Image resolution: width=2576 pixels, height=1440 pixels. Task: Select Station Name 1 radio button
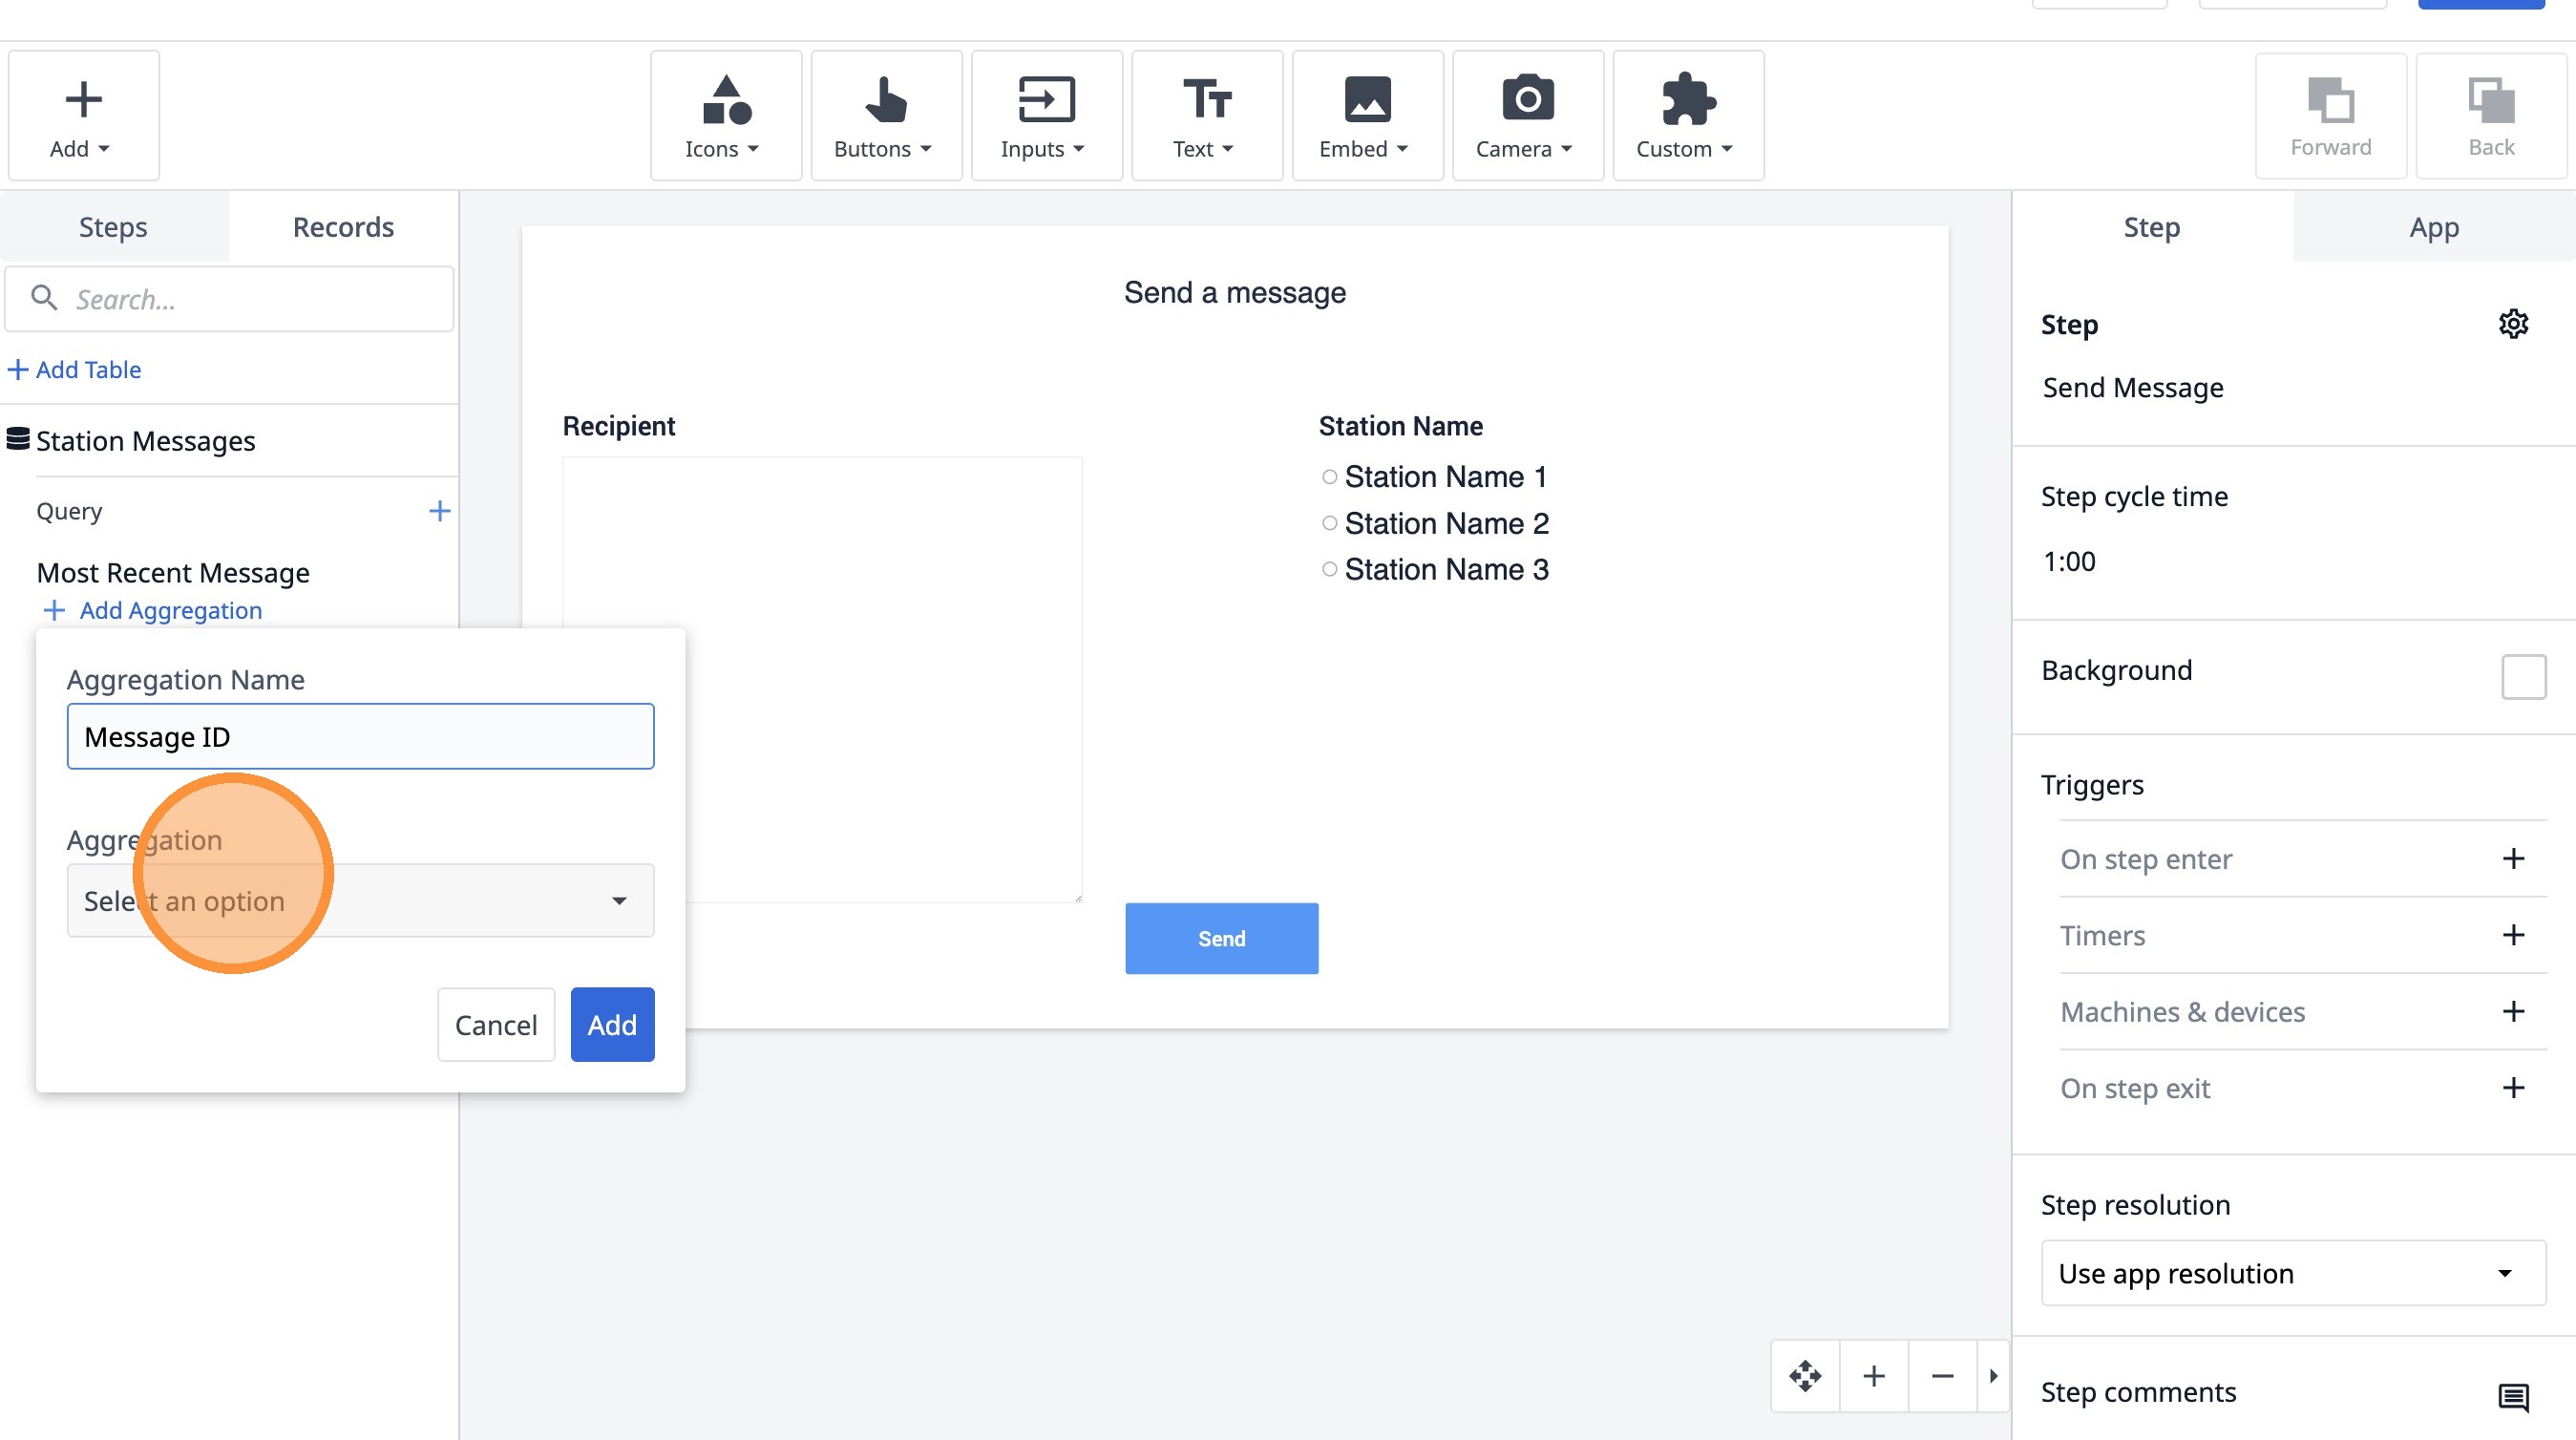tap(1329, 477)
